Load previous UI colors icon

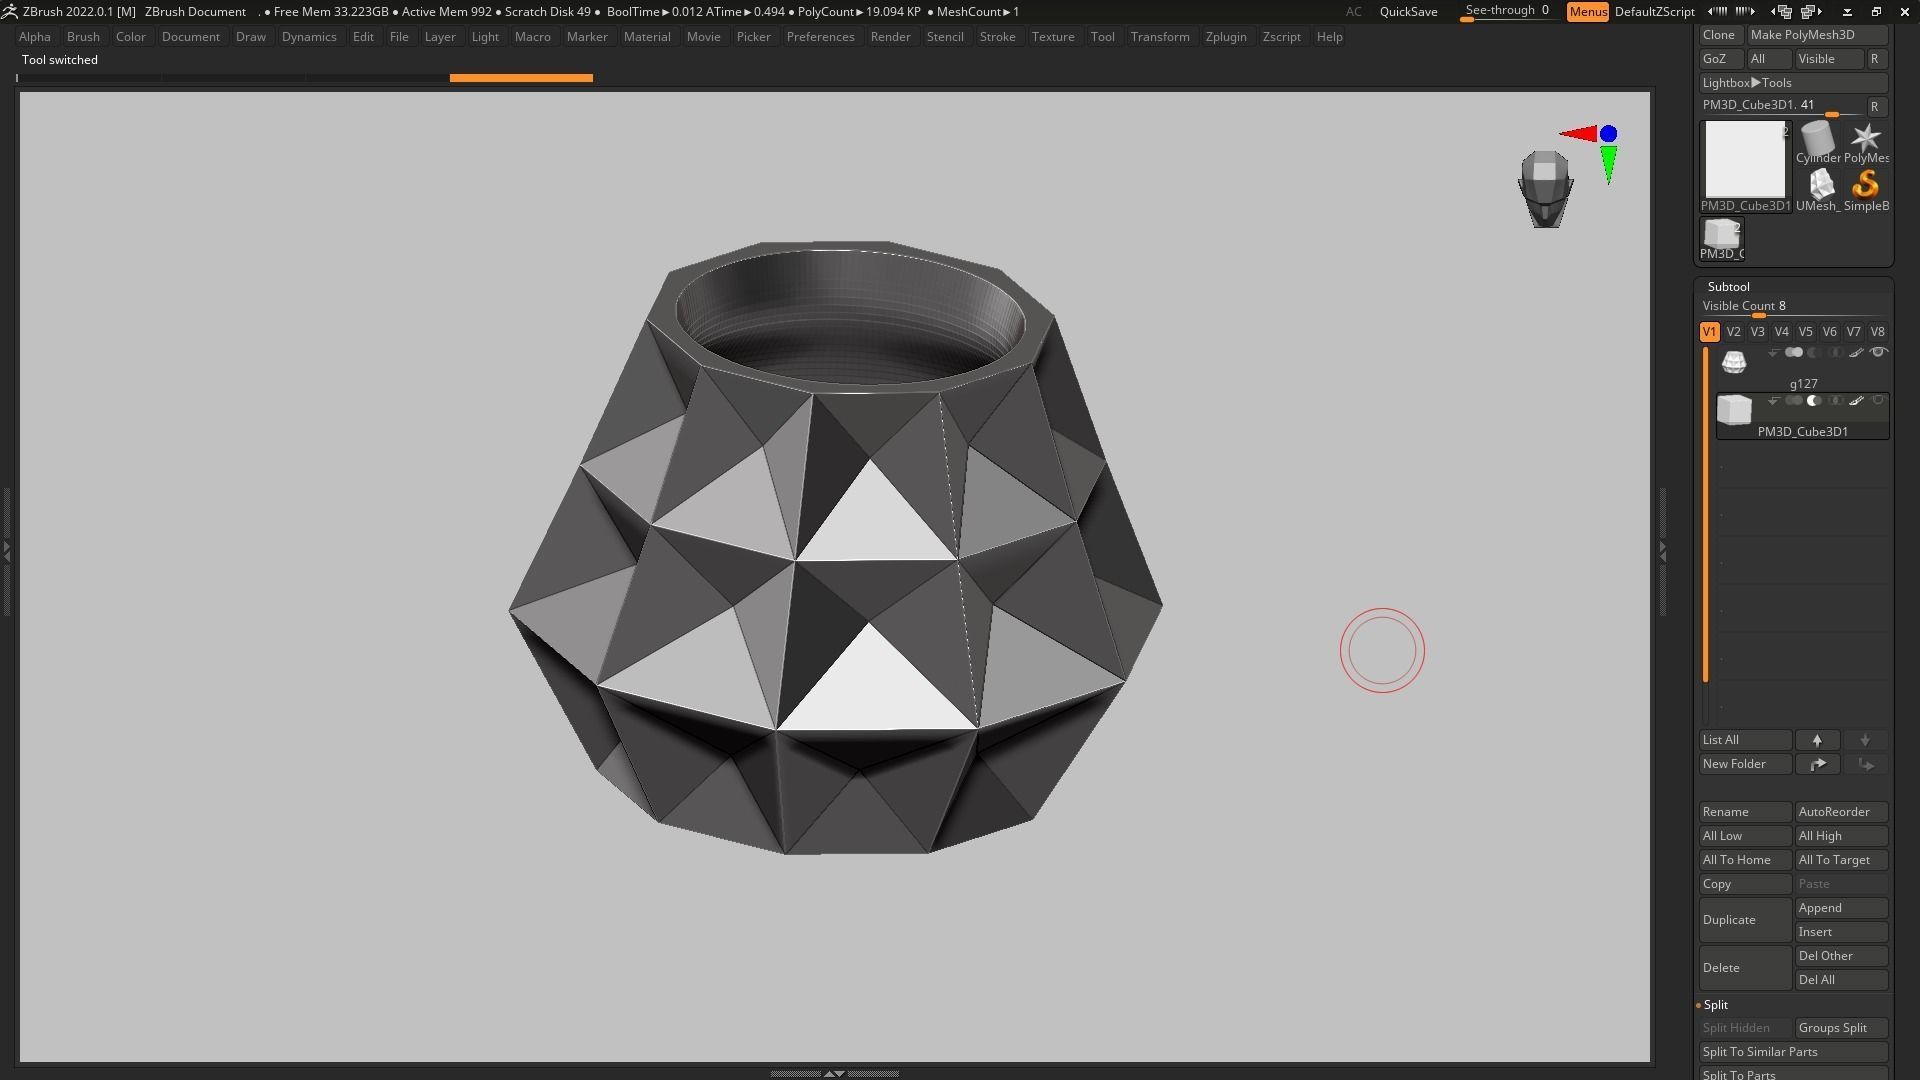coord(1717,11)
